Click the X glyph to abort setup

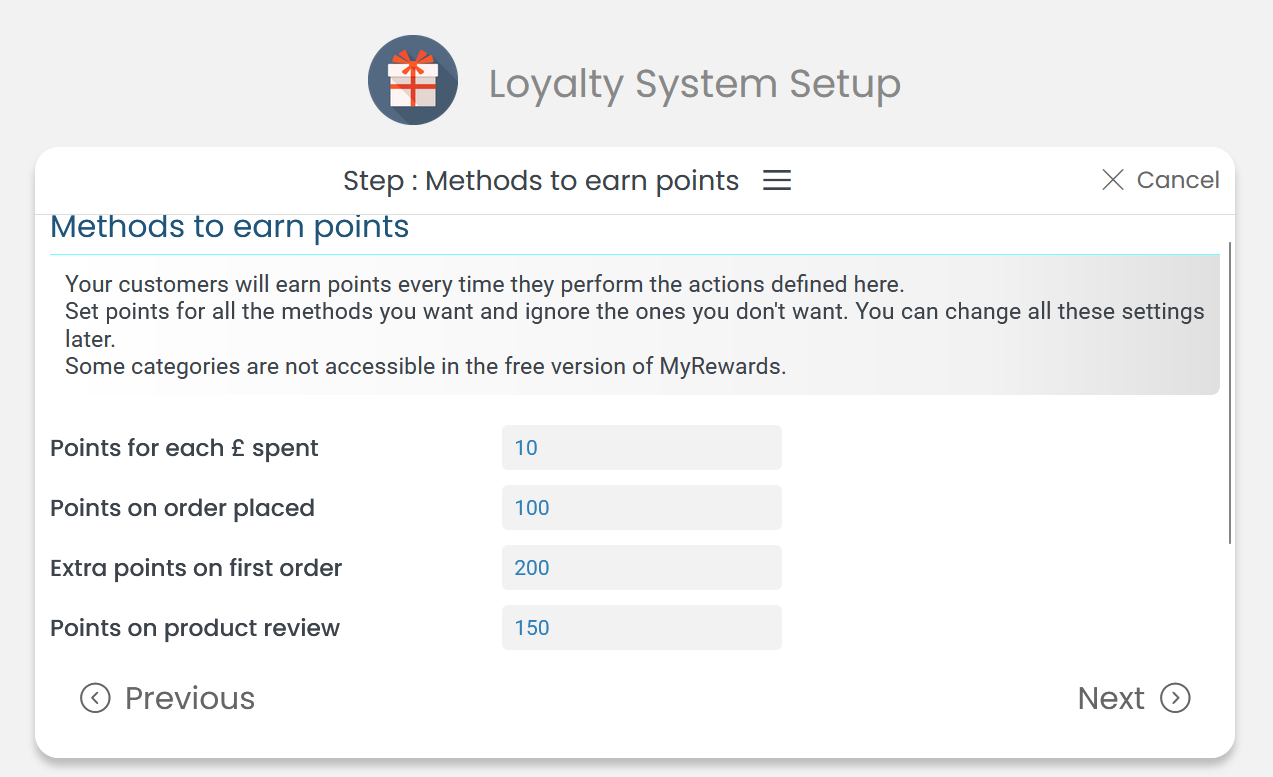[x=1112, y=180]
